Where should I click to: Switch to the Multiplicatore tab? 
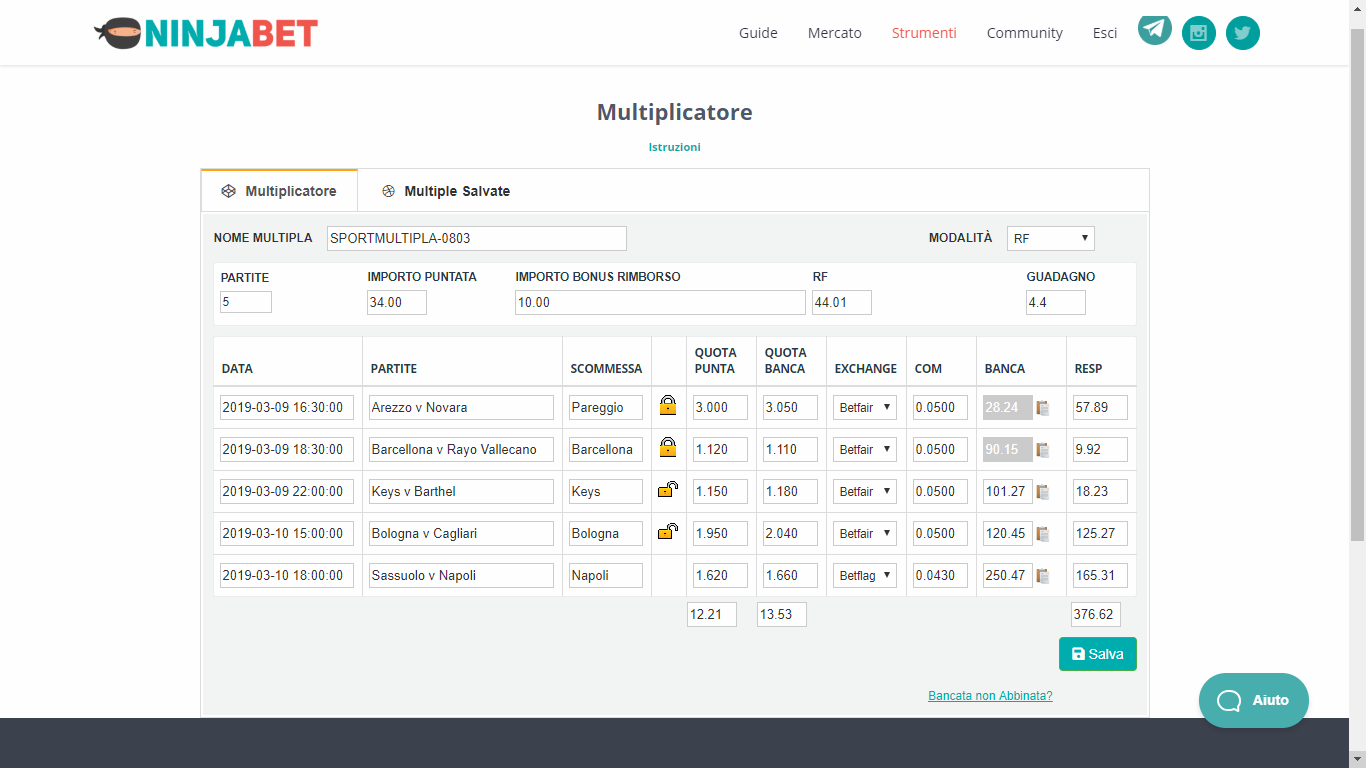pyautogui.click(x=279, y=191)
